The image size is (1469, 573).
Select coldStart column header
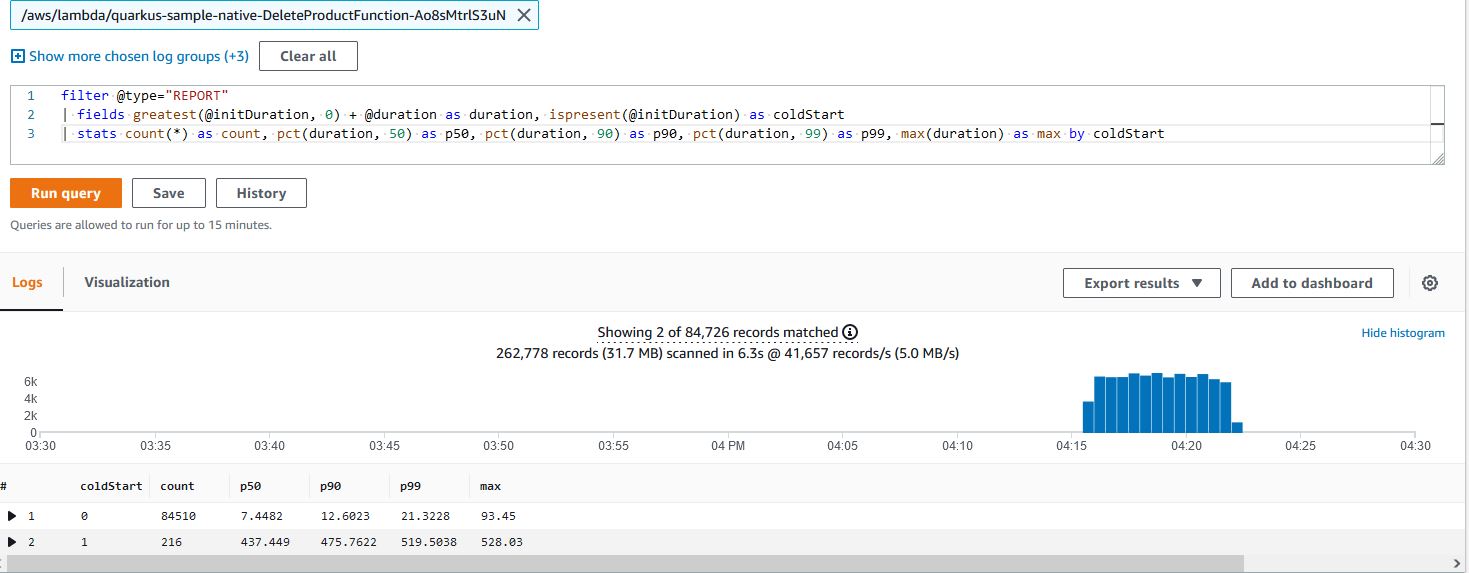coord(110,486)
